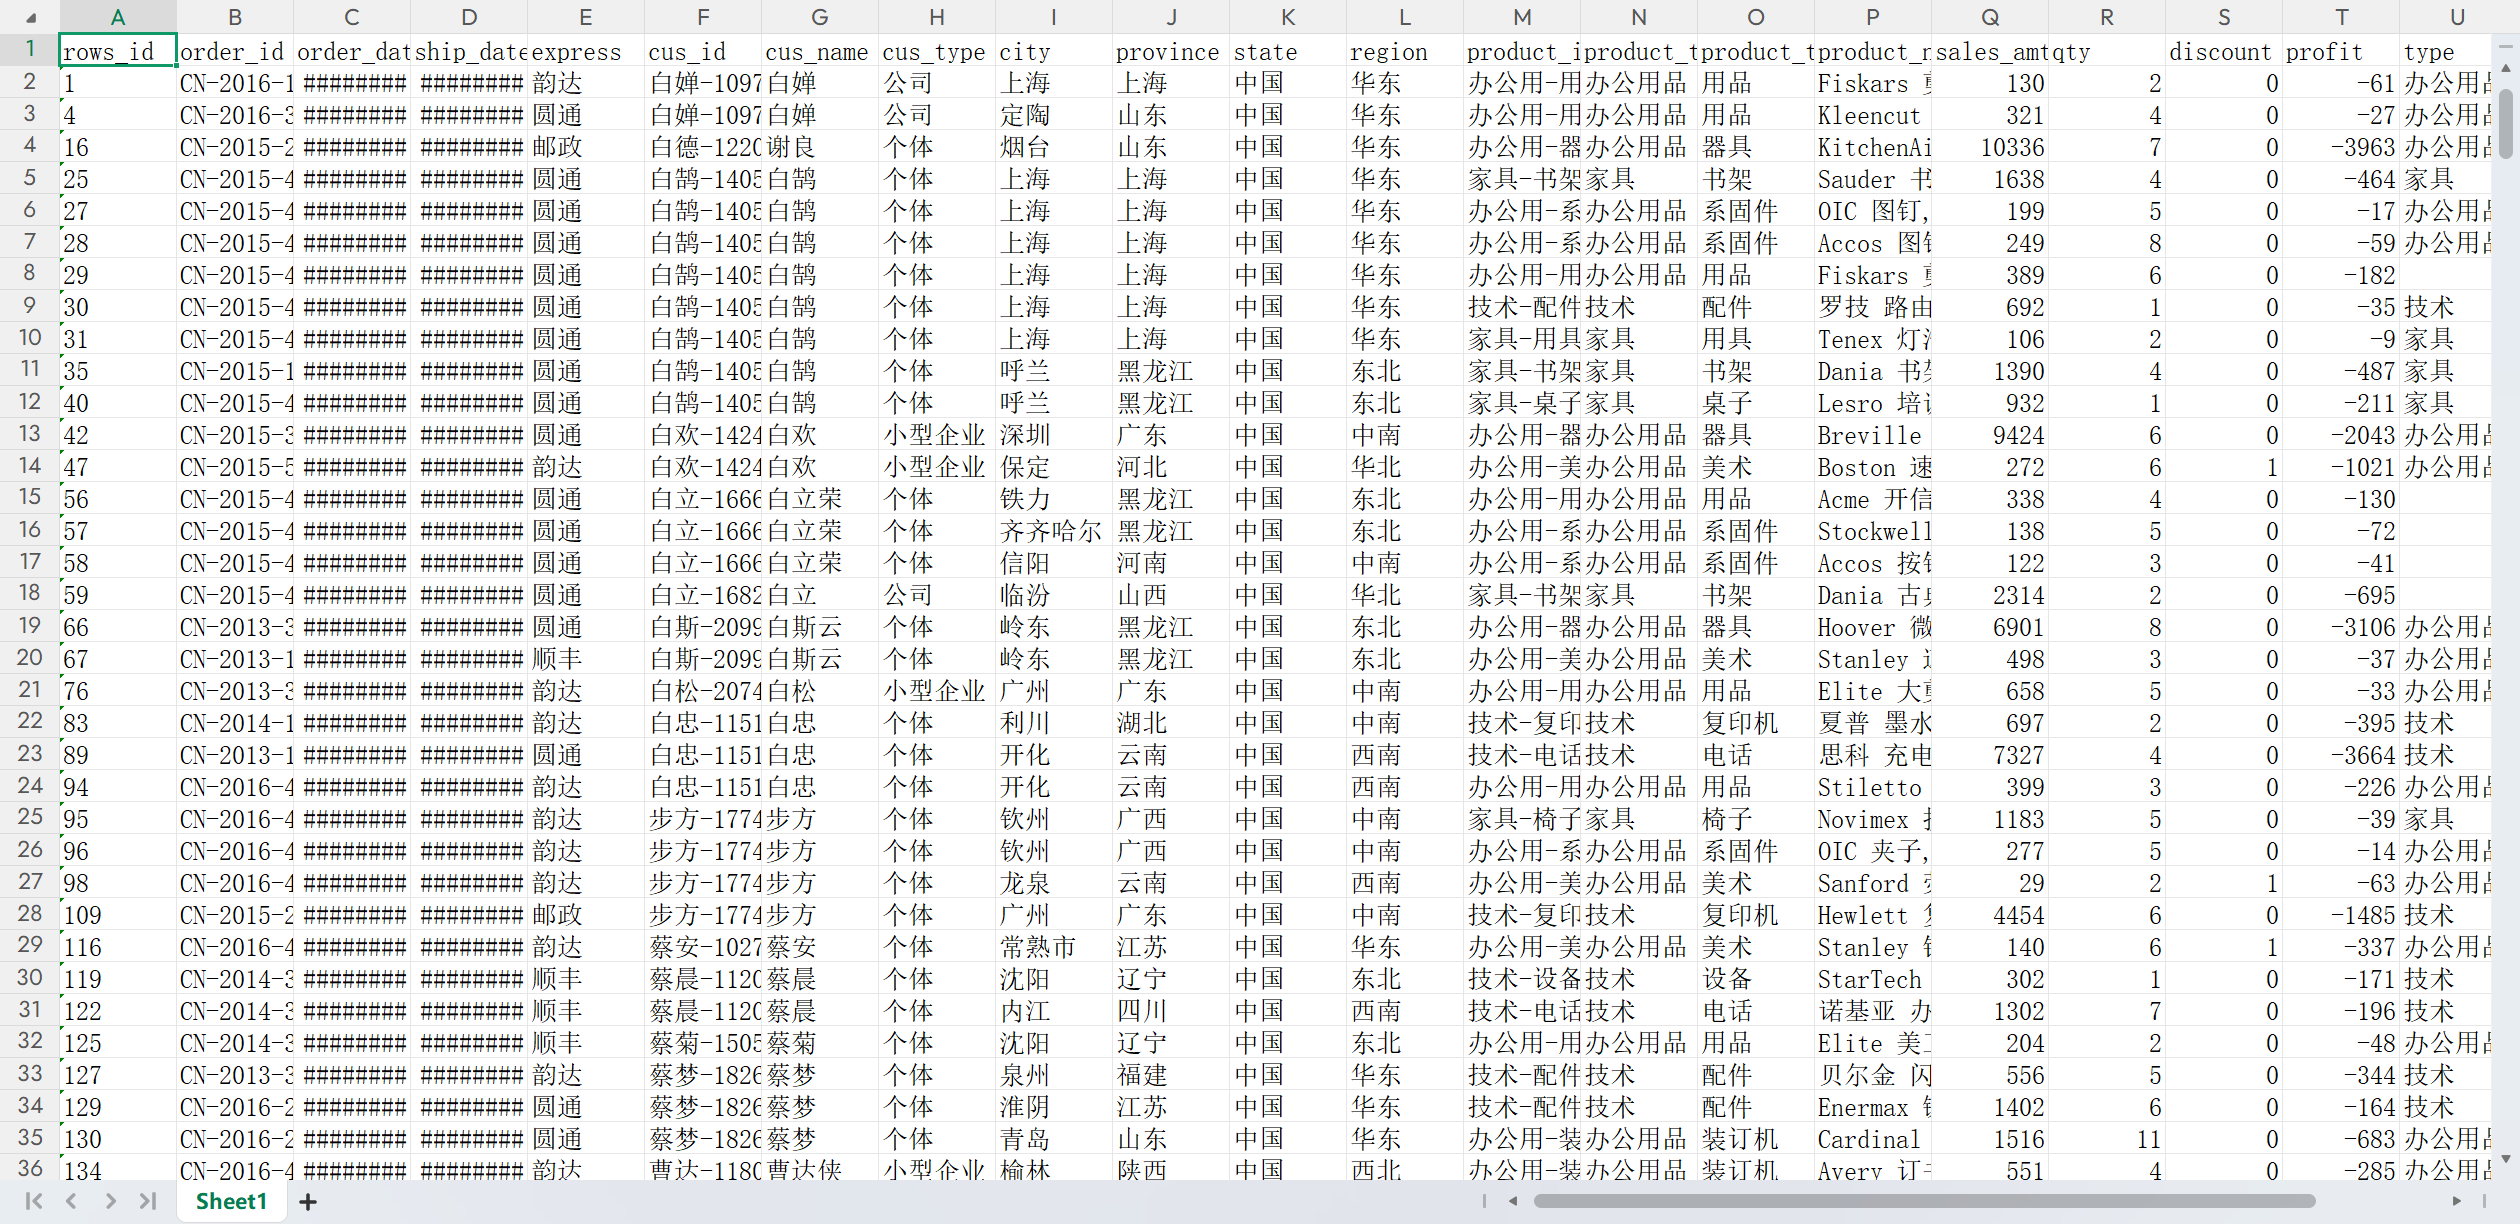Select city cell 临汾
2520x1224 pixels.
pyautogui.click(x=1054, y=595)
